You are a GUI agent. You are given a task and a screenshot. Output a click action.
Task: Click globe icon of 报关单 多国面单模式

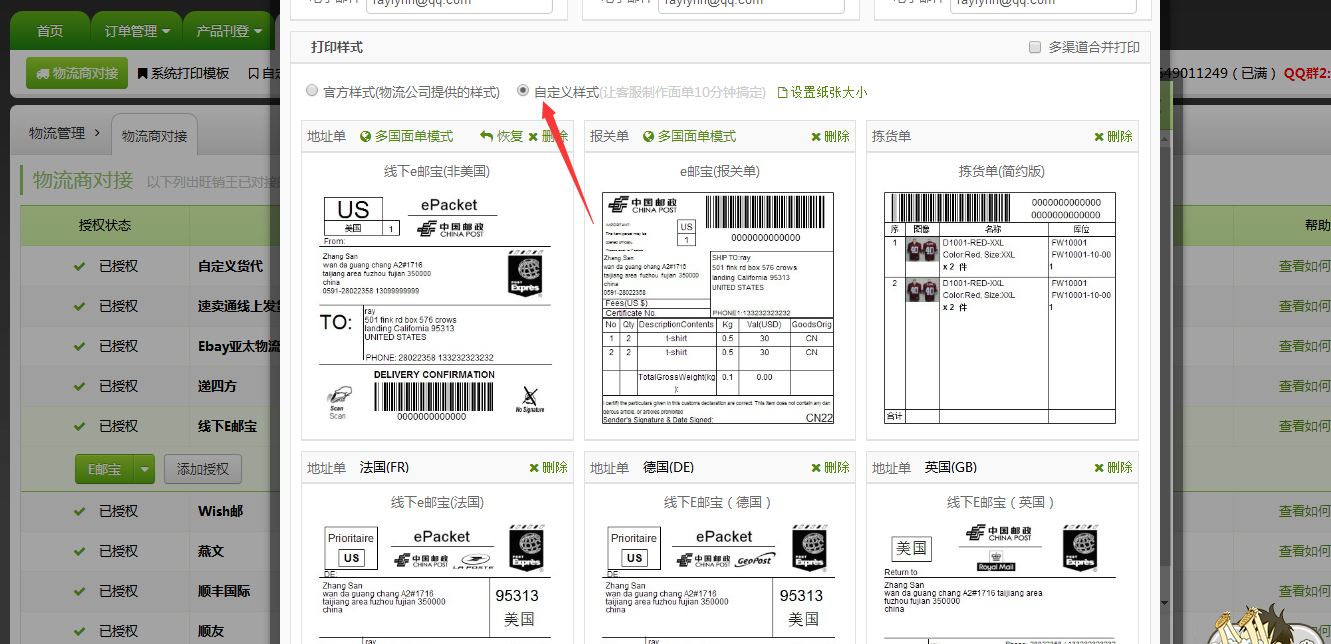pos(649,136)
